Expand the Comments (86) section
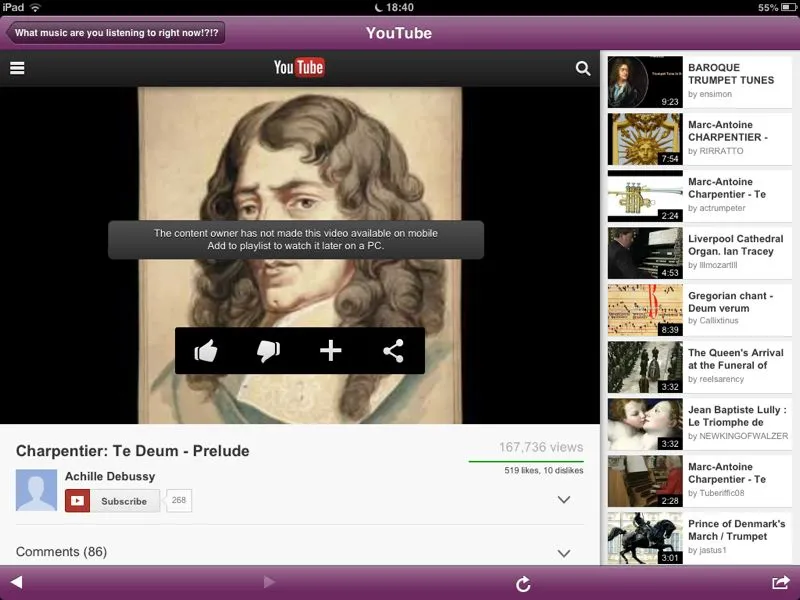Viewport: 800px width, 600px height. pyautogui.click(x=563, y=553)
